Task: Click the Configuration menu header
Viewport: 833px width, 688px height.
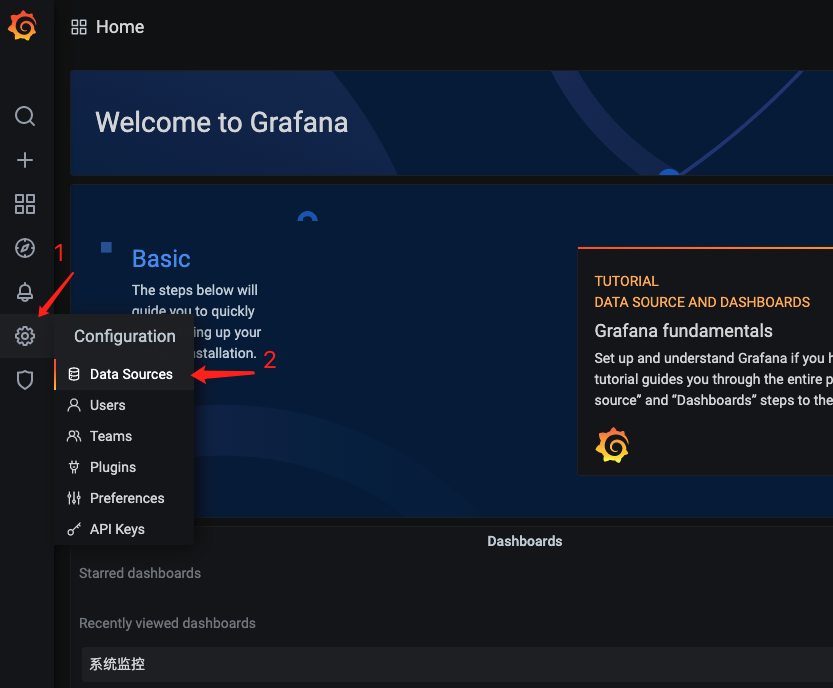Action: (x=124, y=336)
